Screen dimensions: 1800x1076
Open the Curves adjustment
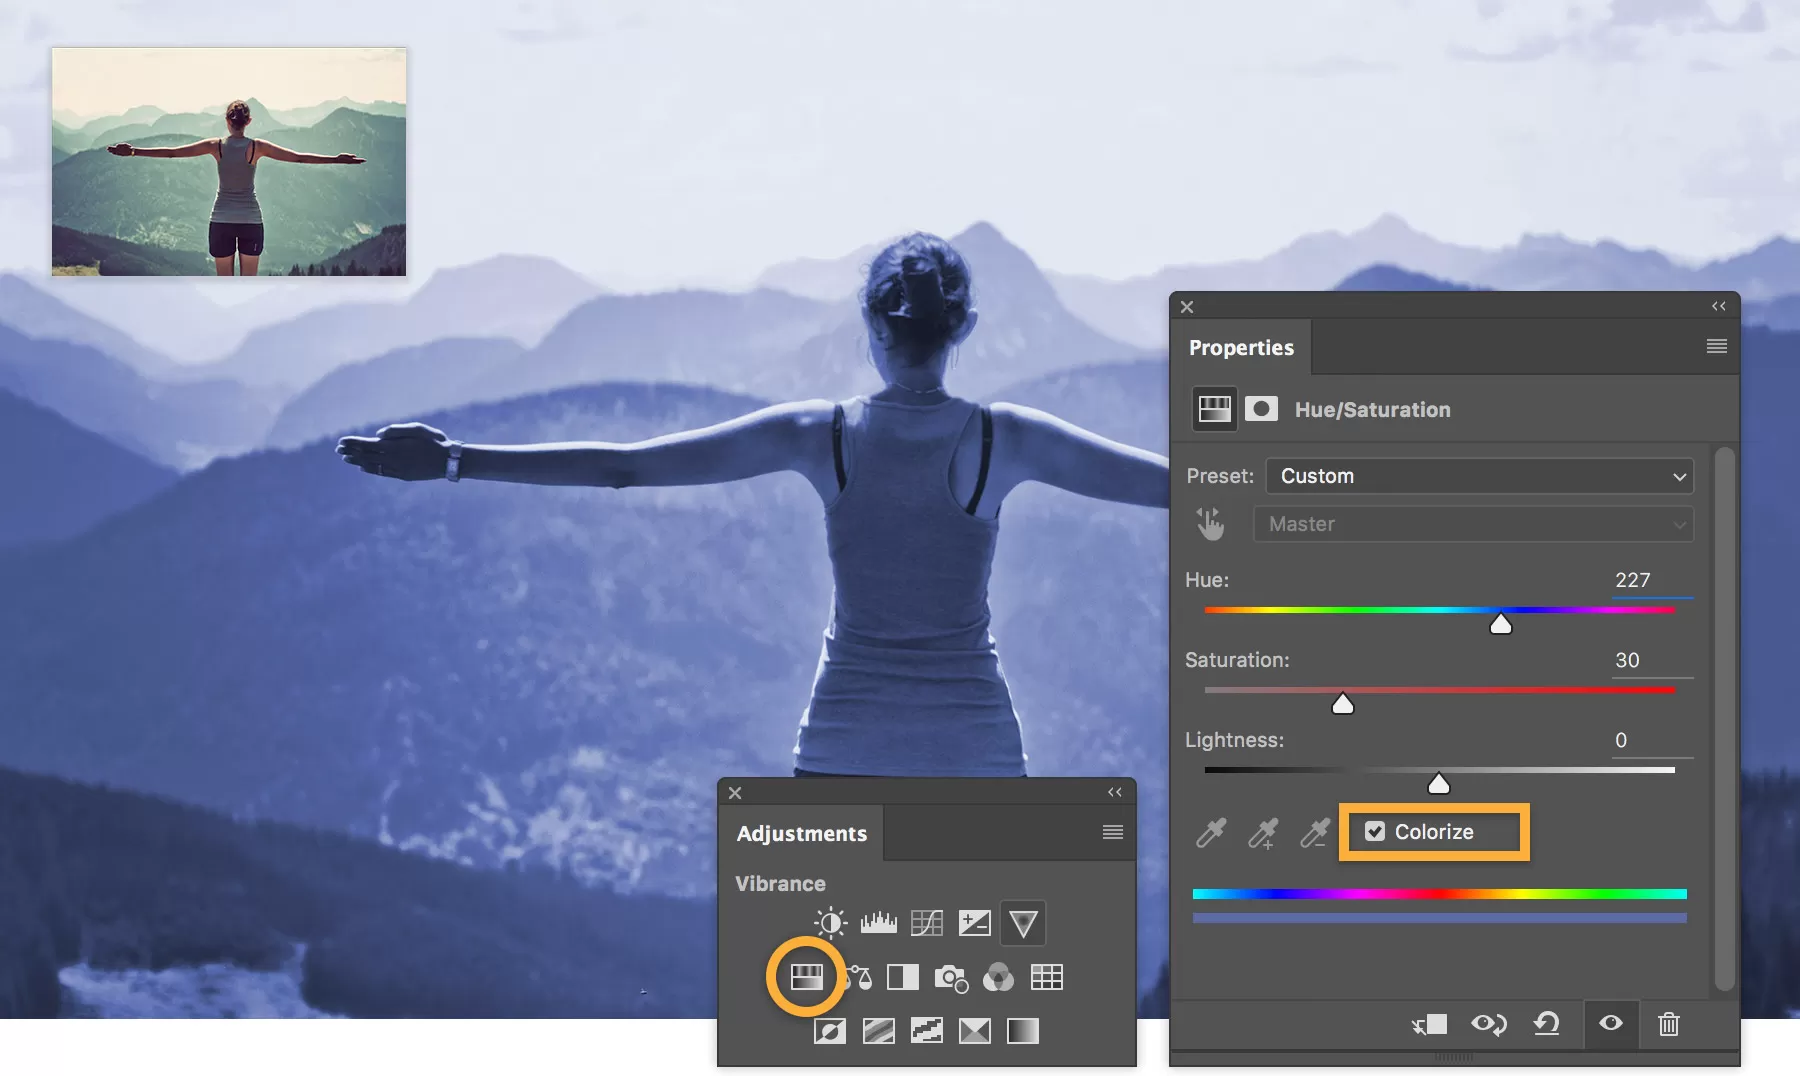(x=927, y=923)
